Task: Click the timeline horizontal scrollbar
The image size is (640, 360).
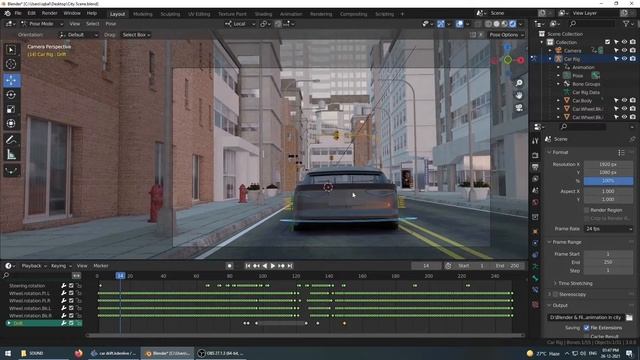Action: tap(305, 335)
